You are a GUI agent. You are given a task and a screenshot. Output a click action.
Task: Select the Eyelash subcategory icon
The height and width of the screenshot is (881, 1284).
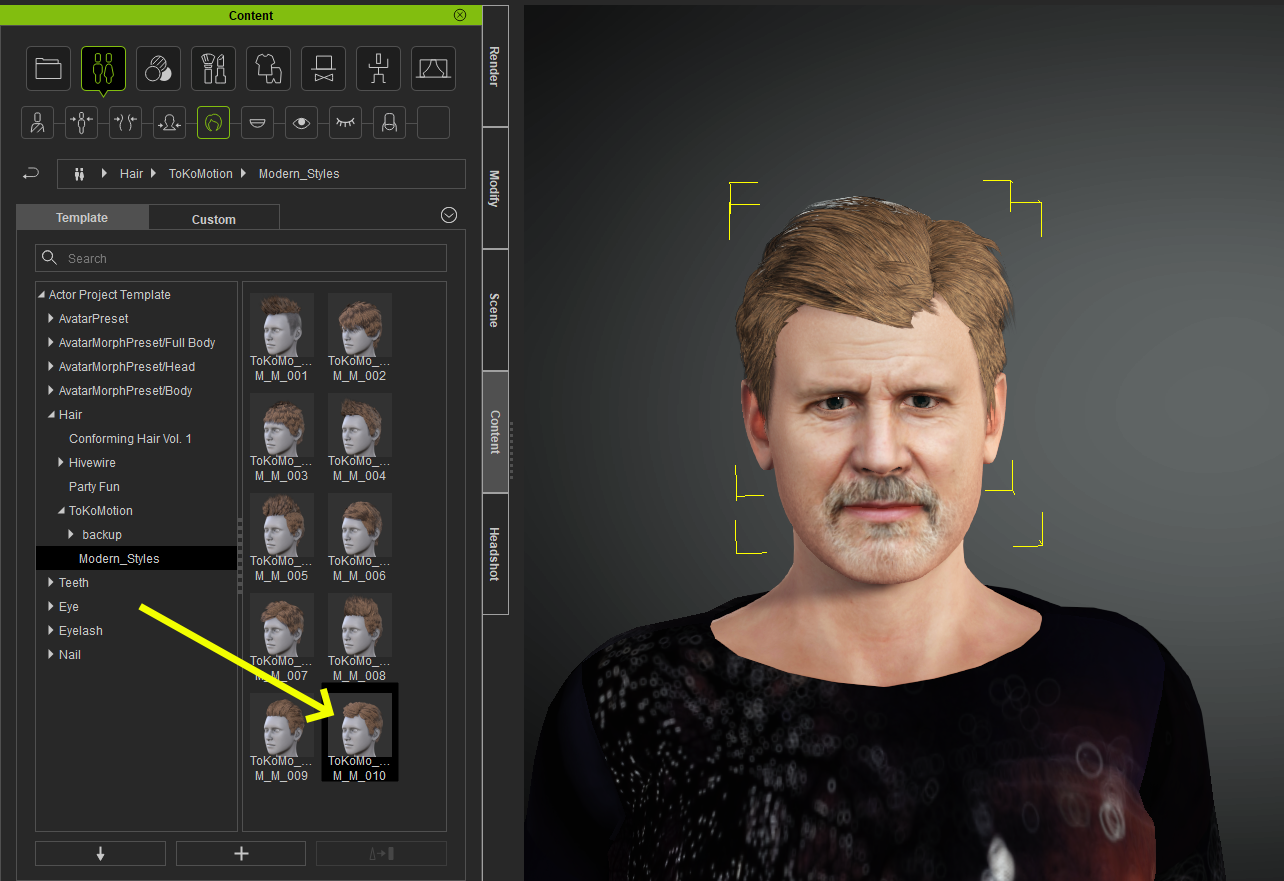pyautogui.click(x=345, y=123)
